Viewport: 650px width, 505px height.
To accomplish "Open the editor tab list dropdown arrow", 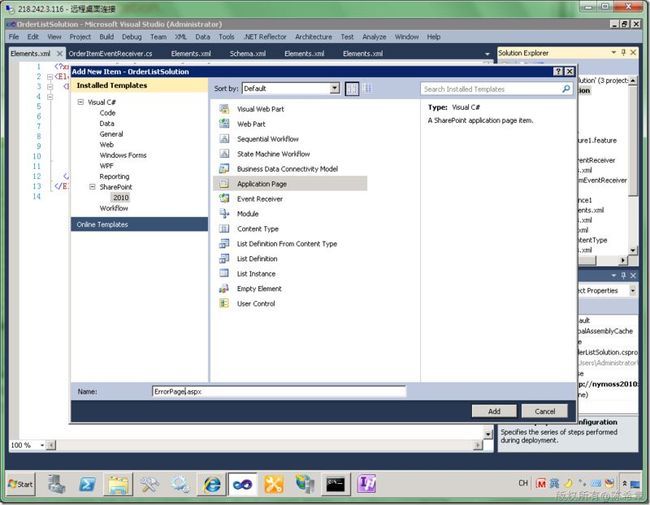I will coord(487,53).
